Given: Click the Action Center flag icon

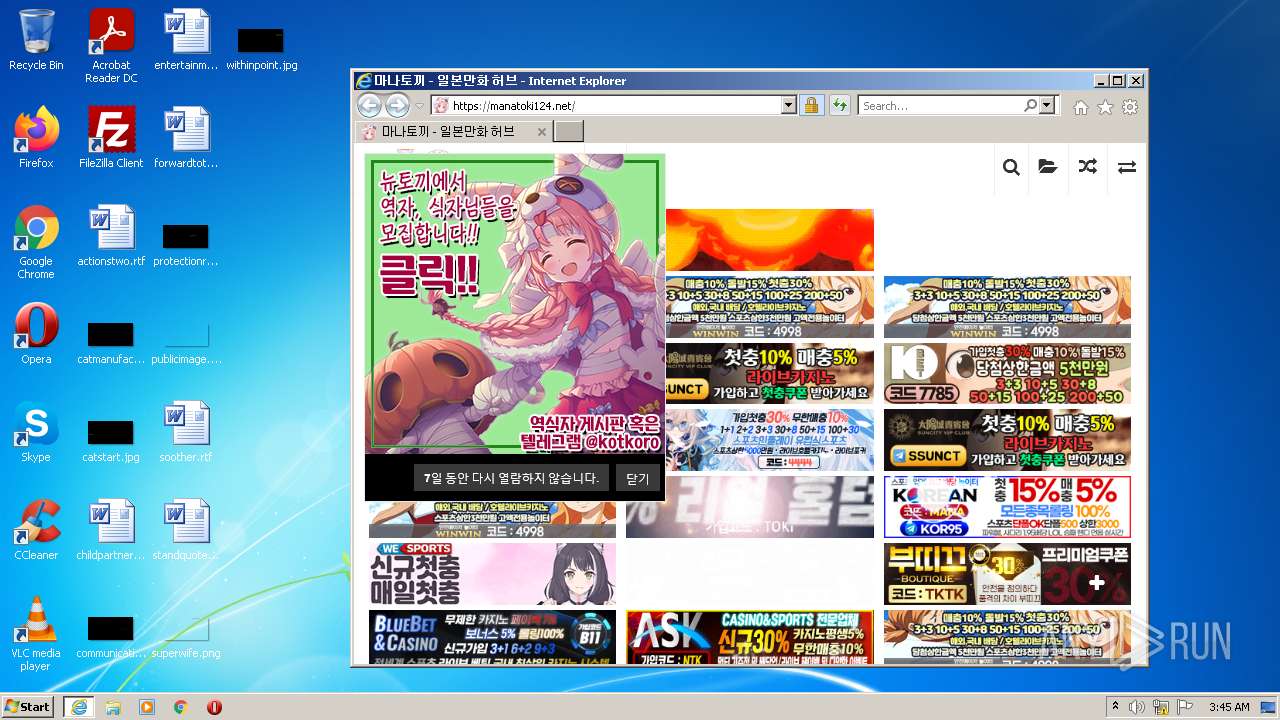Looking at the screenshot, I should 1185,707.
